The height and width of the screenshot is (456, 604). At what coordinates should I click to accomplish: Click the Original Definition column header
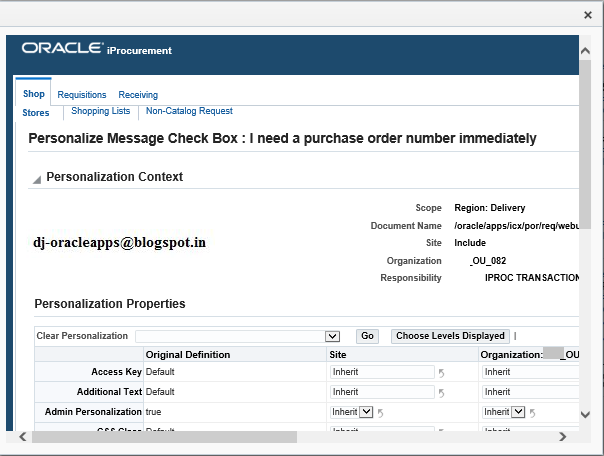click(x=188, y=355)
